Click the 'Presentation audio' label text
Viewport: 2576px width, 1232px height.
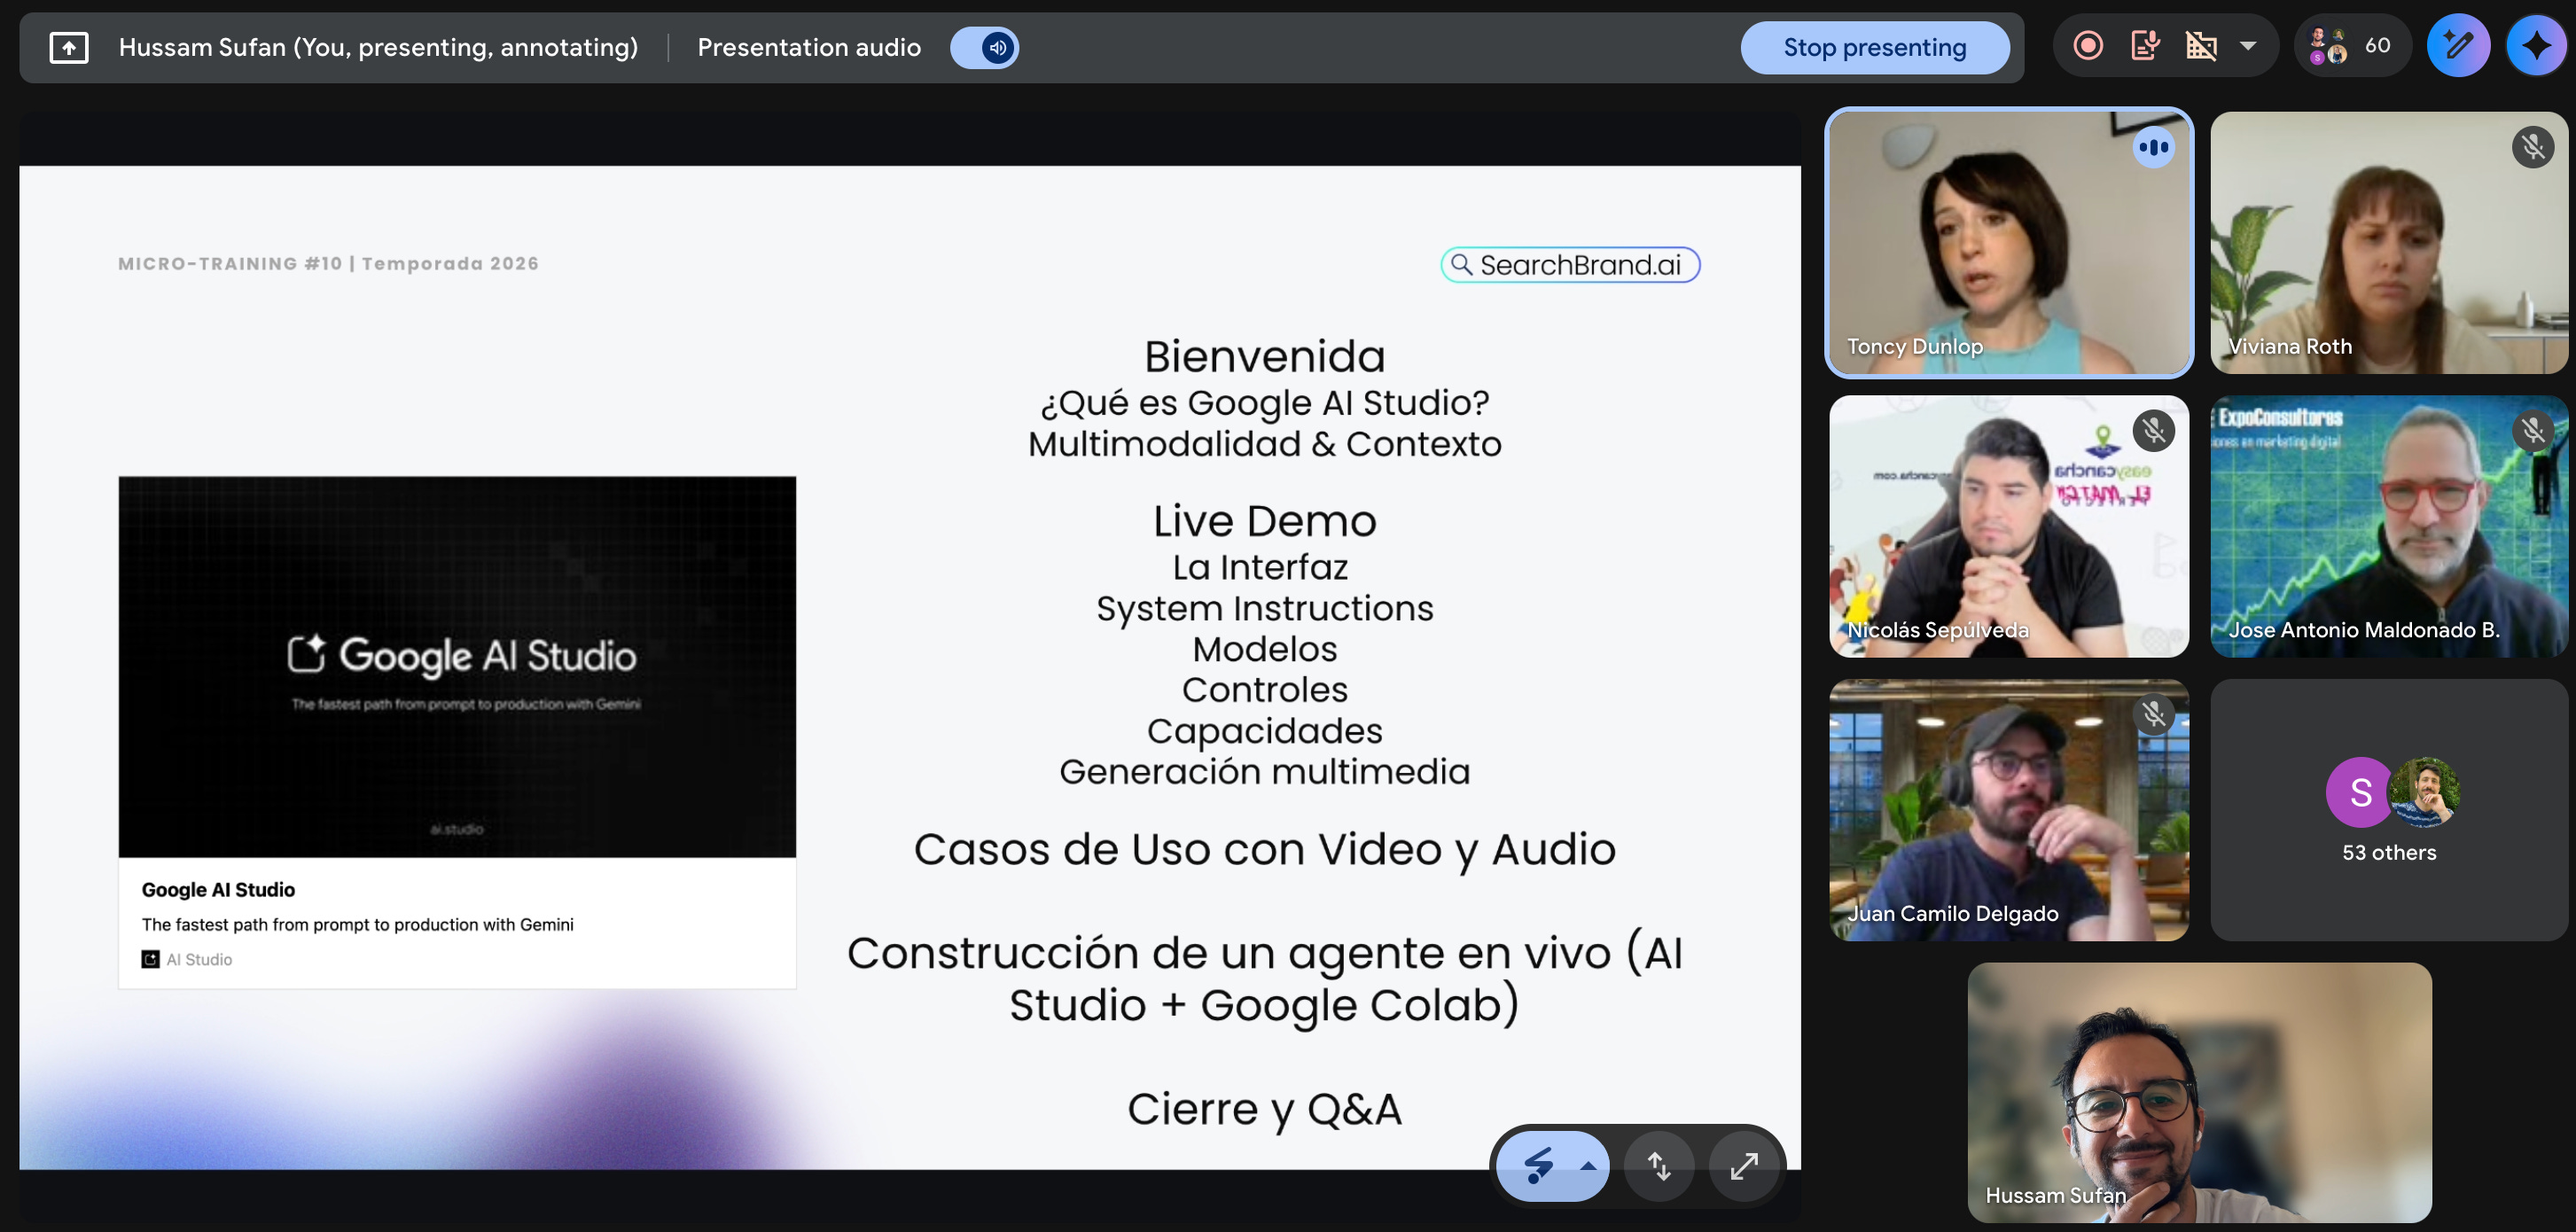tap(808, 47)
